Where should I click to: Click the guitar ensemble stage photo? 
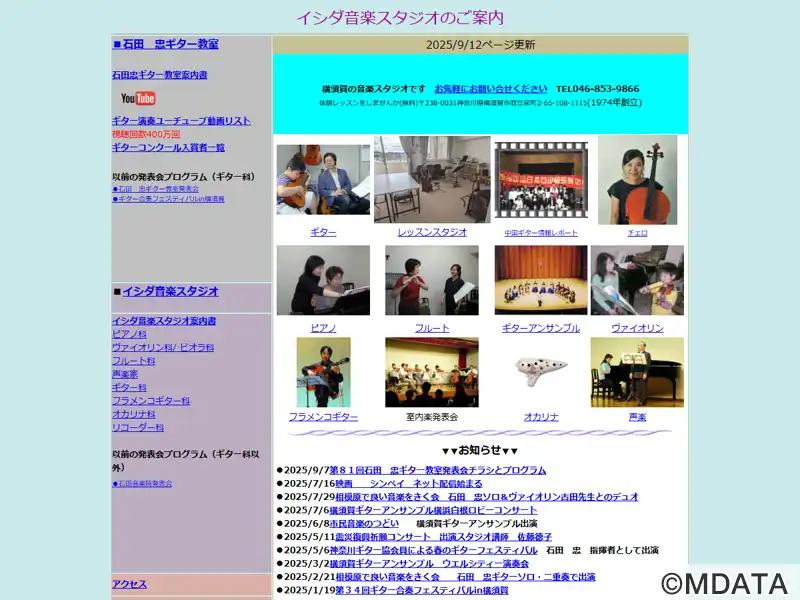tap(541, 280)
